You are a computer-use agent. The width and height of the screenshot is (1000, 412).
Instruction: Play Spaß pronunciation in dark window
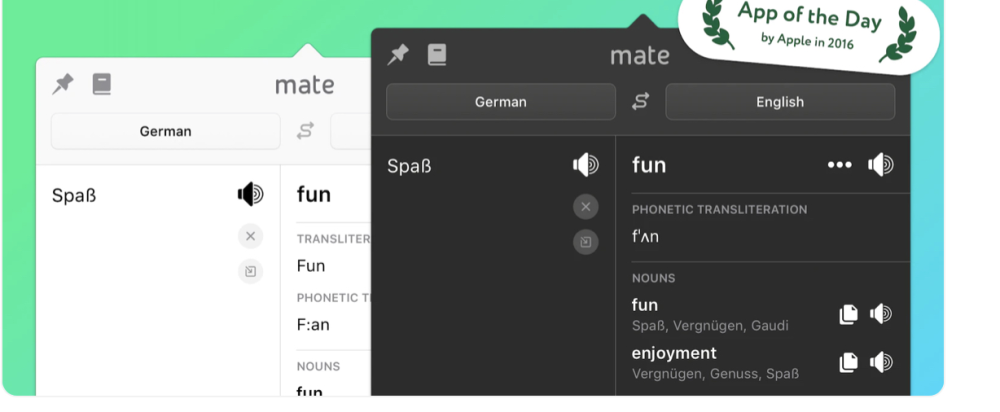(585, 165)
